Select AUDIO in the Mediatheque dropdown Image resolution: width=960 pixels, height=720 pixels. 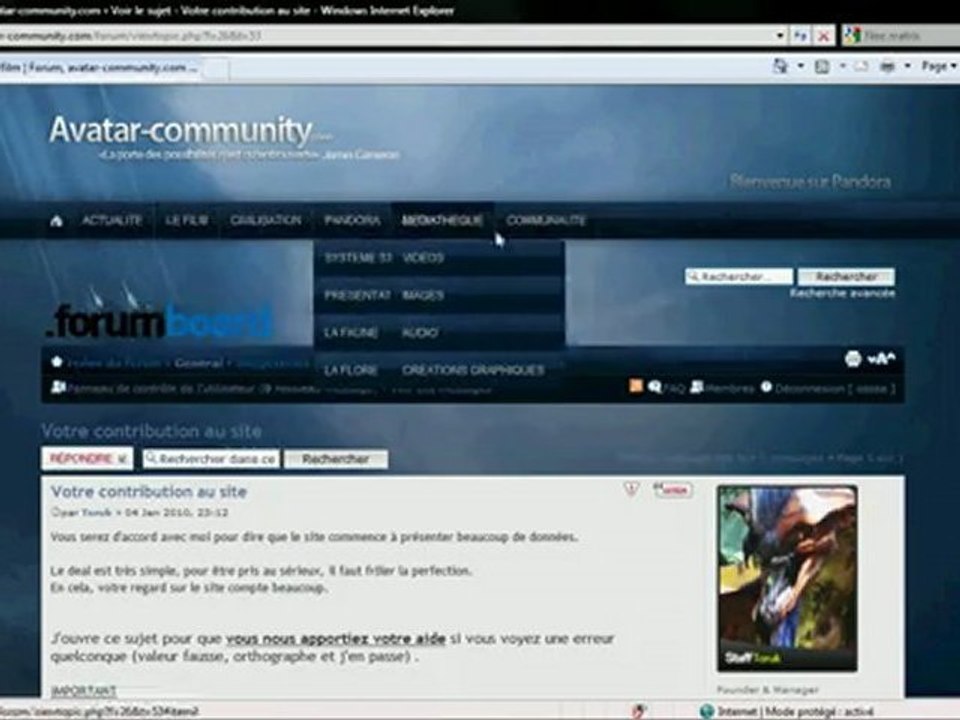point(420,332)
